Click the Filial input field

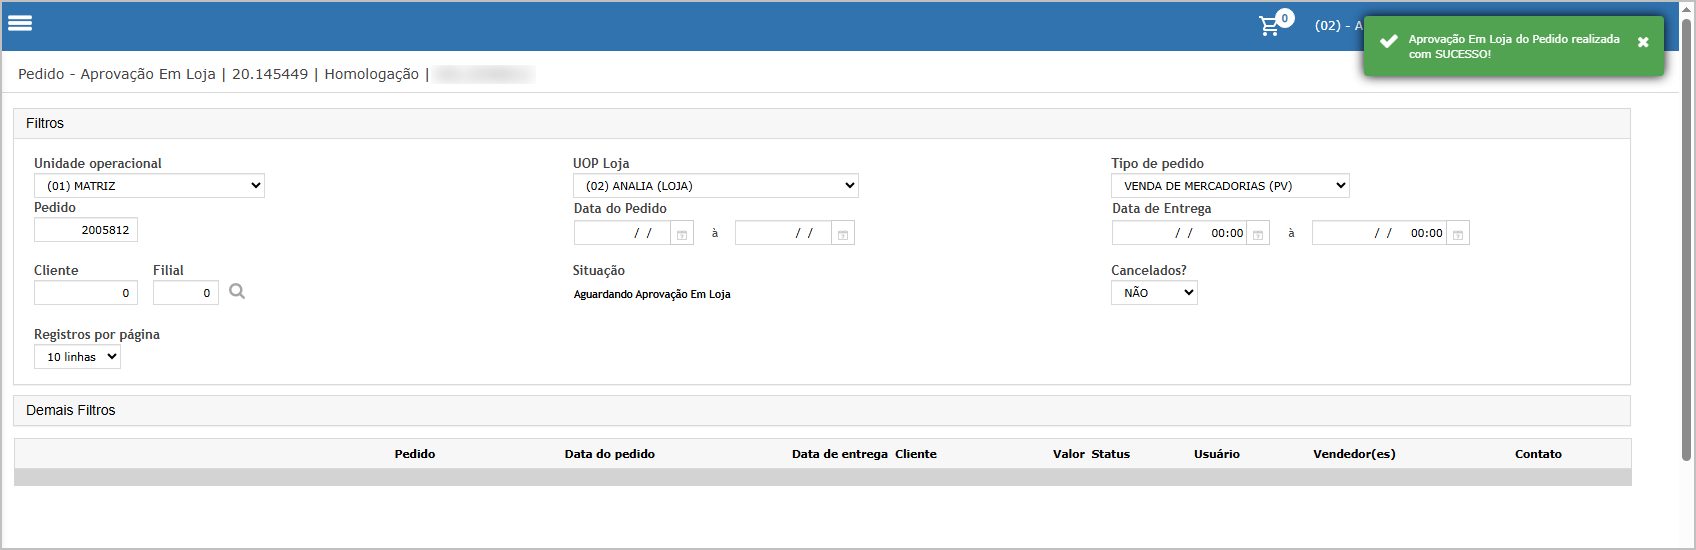(186, 293)
